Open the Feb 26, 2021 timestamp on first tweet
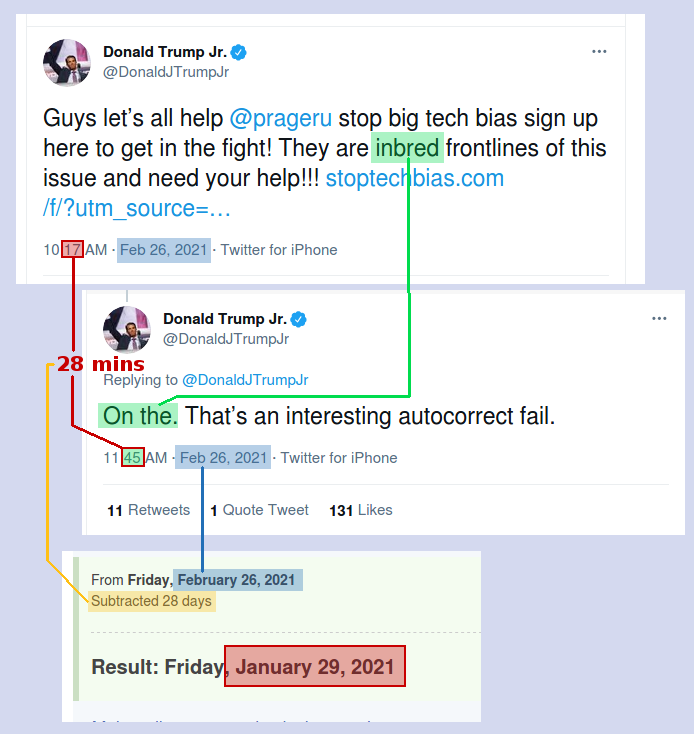Screen dimensions: 694x734 [164, 250]
